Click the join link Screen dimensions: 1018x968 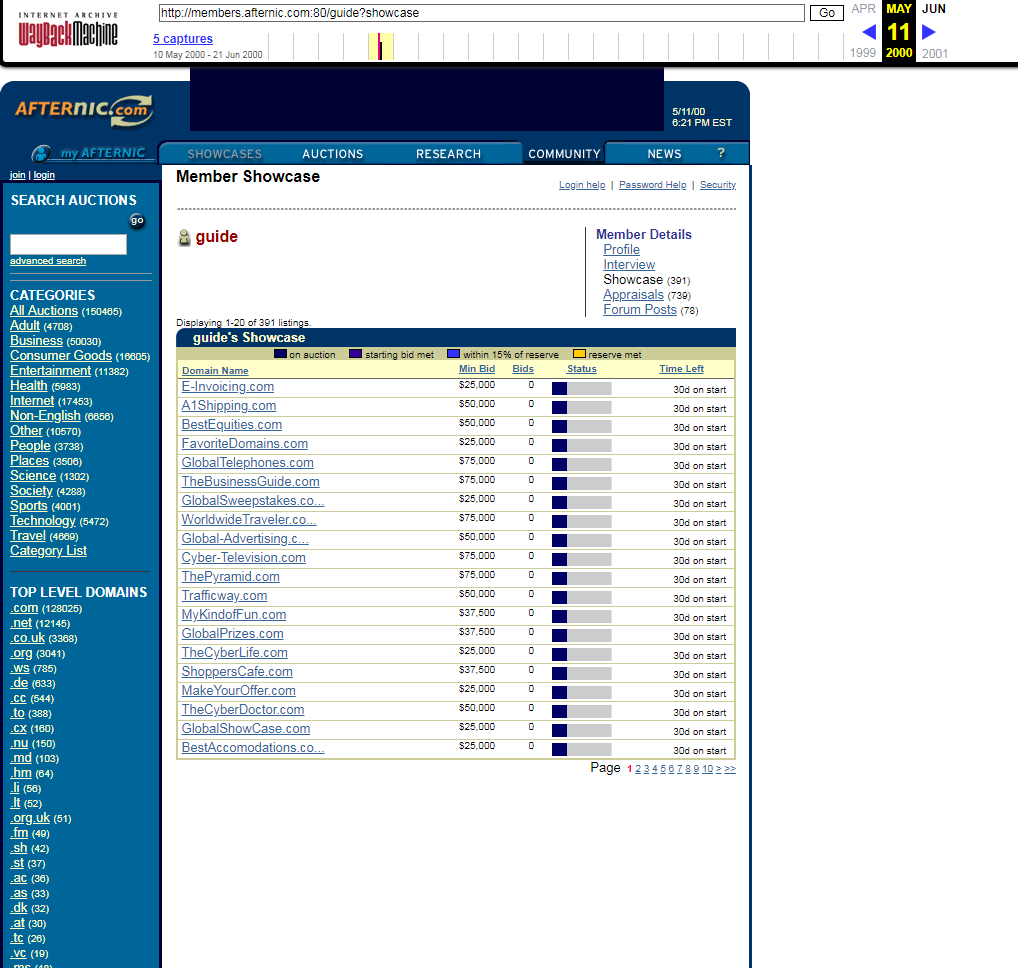pos(18,175)
